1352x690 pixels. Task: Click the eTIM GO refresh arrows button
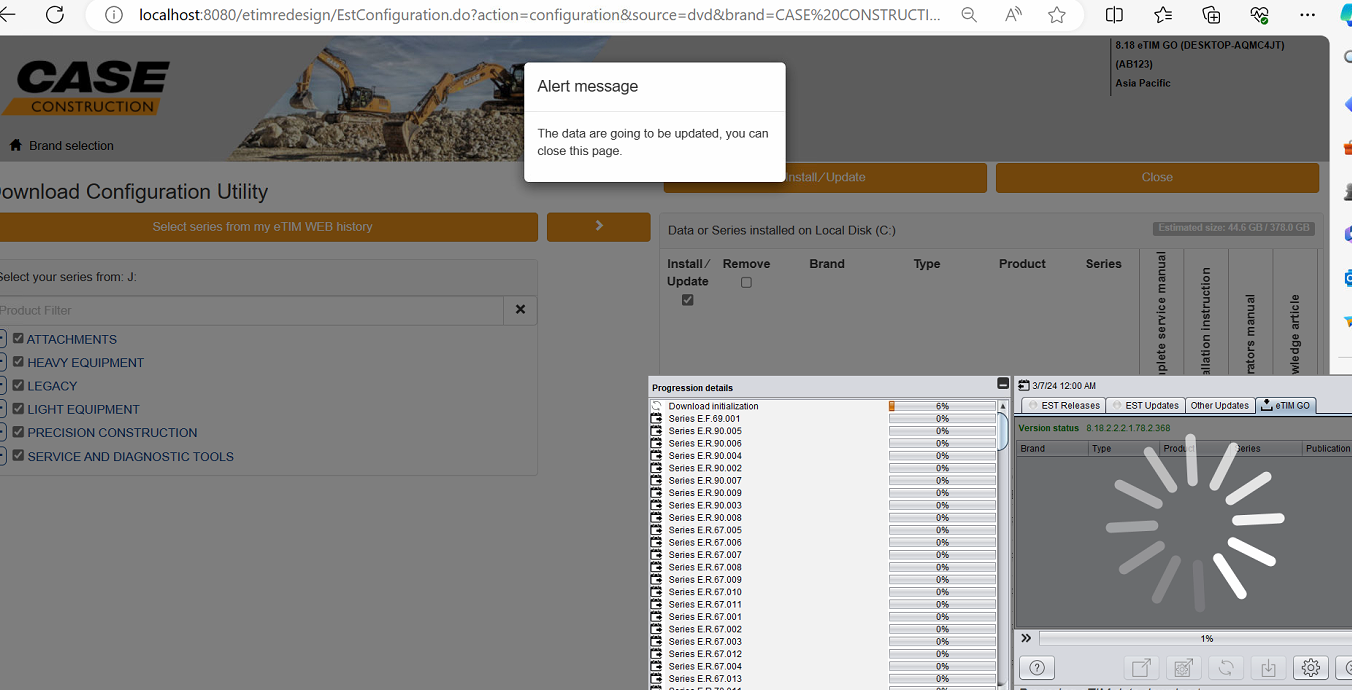click(1225, 668)
